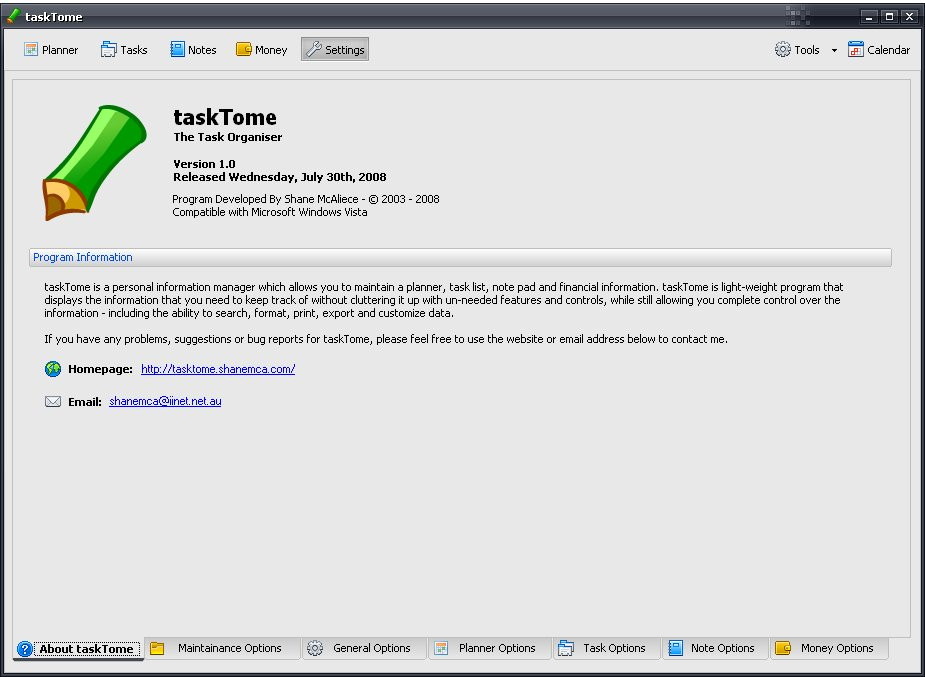925x677 pixels.
Task: Click the Settings wrench icon
Action: [314, 50]
